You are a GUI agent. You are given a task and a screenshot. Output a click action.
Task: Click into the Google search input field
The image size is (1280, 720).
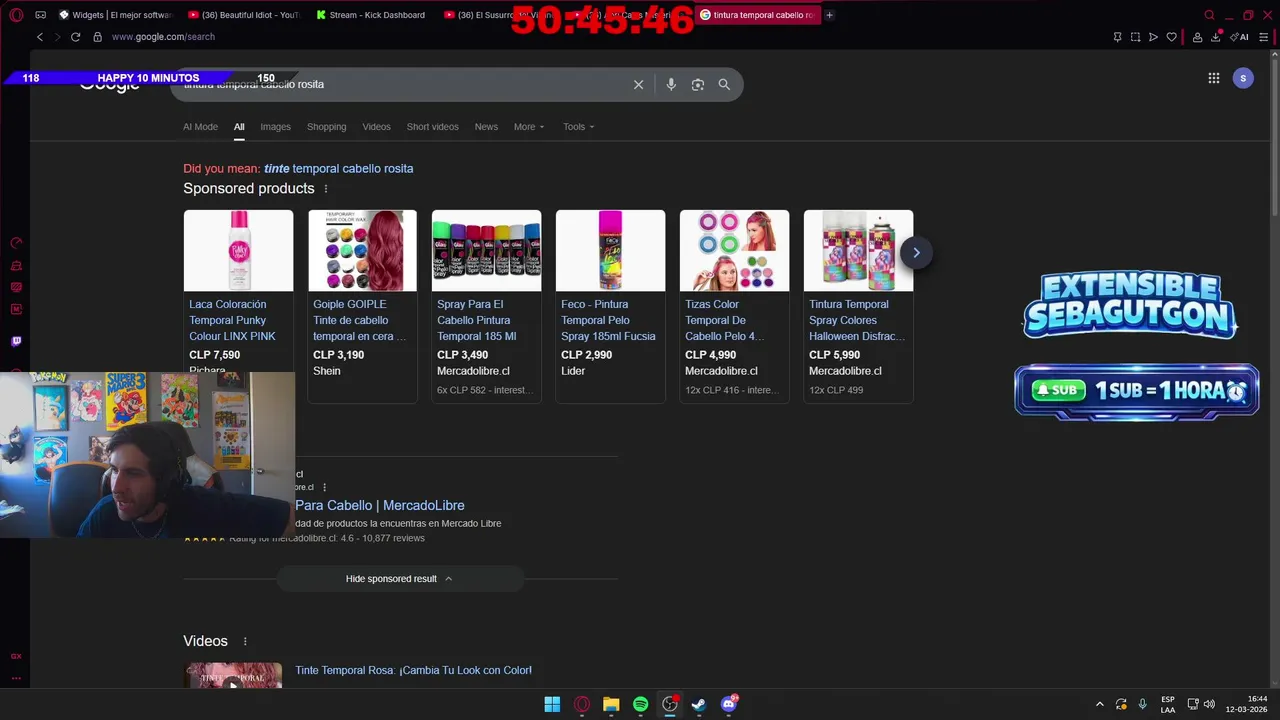click(400, 85)
